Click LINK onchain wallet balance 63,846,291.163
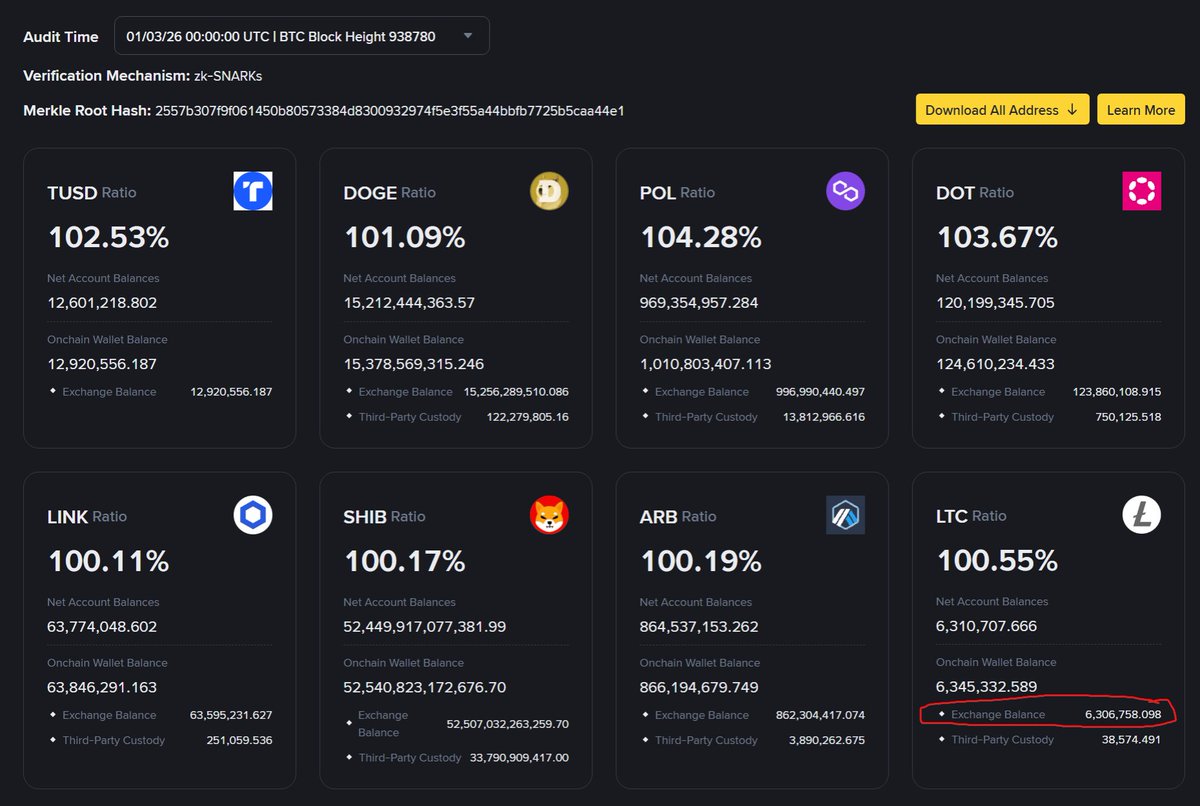The width and height of the screenshot is (1200, 806). click(102, 688)
